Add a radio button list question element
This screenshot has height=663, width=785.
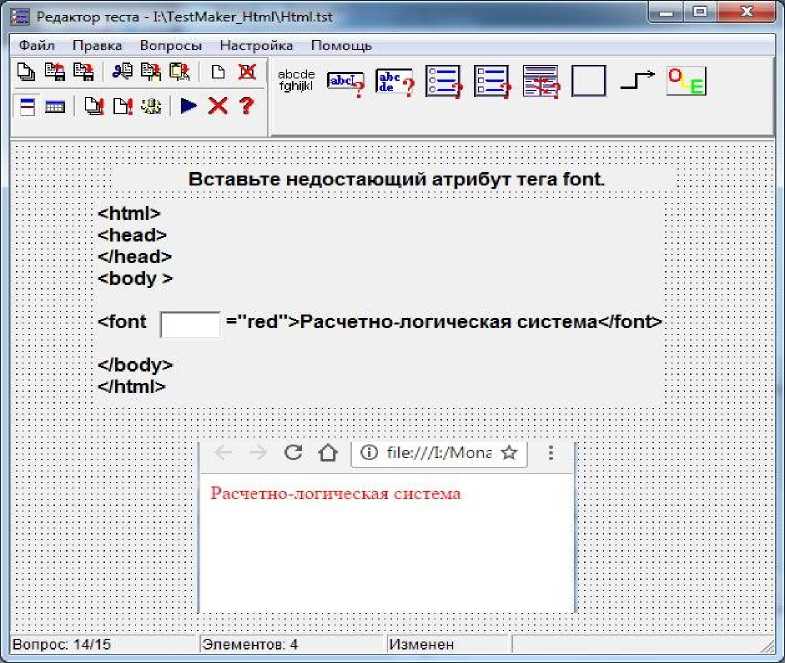point(444,82)
